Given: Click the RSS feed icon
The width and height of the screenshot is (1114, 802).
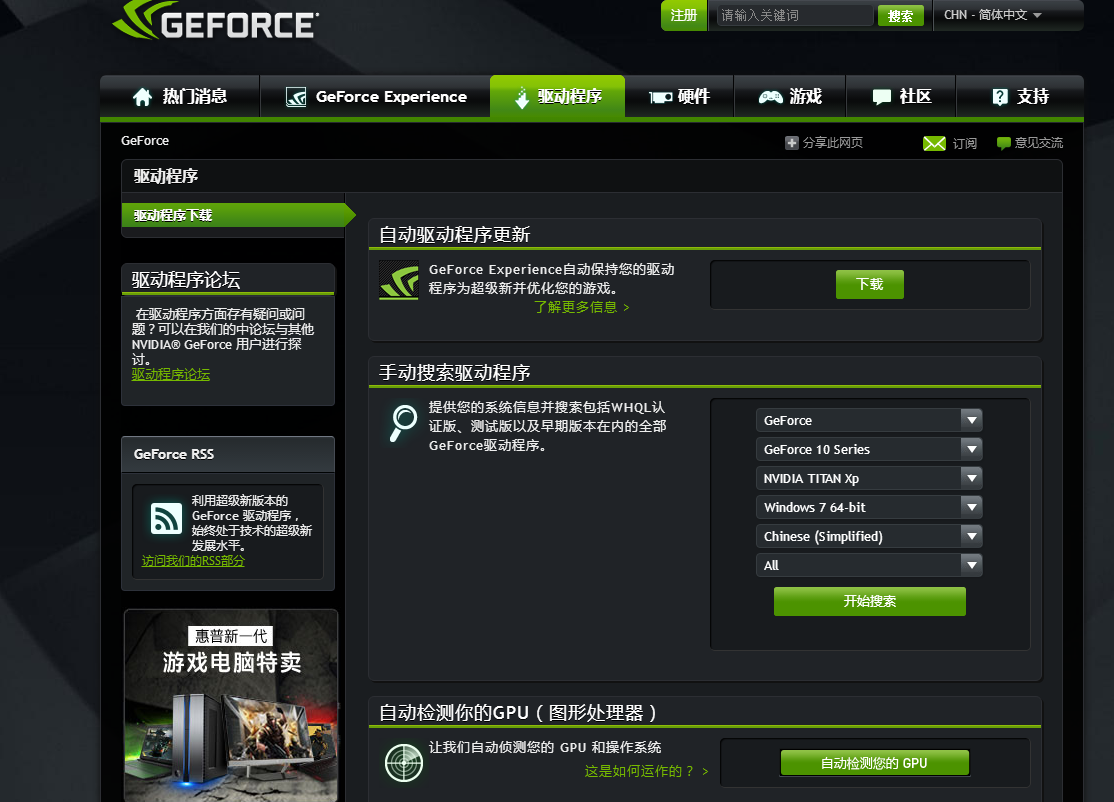Looking at the screenshot, I should (166, 519).
